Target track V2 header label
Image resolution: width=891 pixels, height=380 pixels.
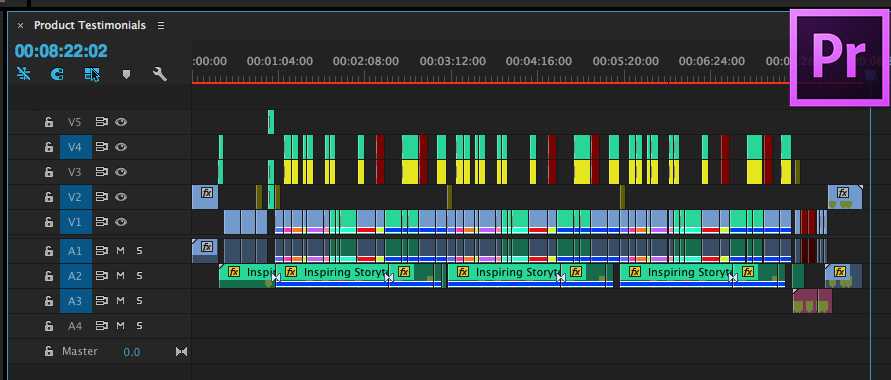coord(75,197)
